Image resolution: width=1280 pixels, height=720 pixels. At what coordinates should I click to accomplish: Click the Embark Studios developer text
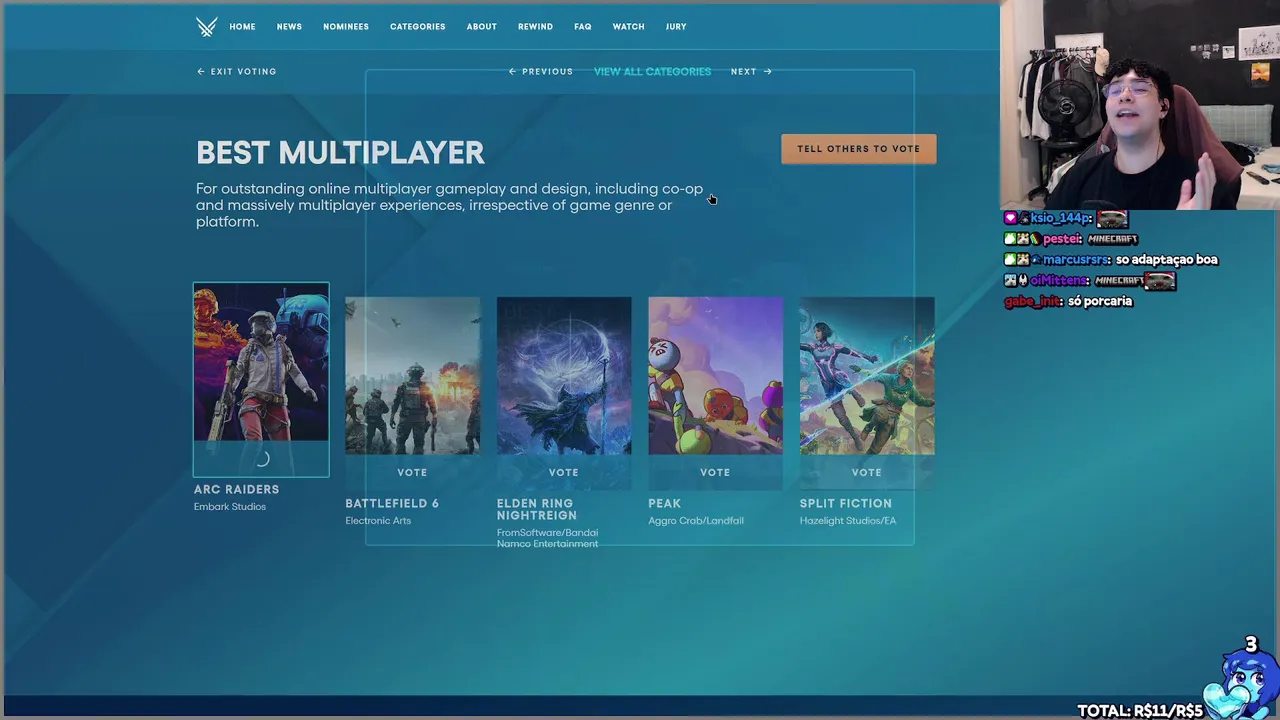tap(230, 507)
